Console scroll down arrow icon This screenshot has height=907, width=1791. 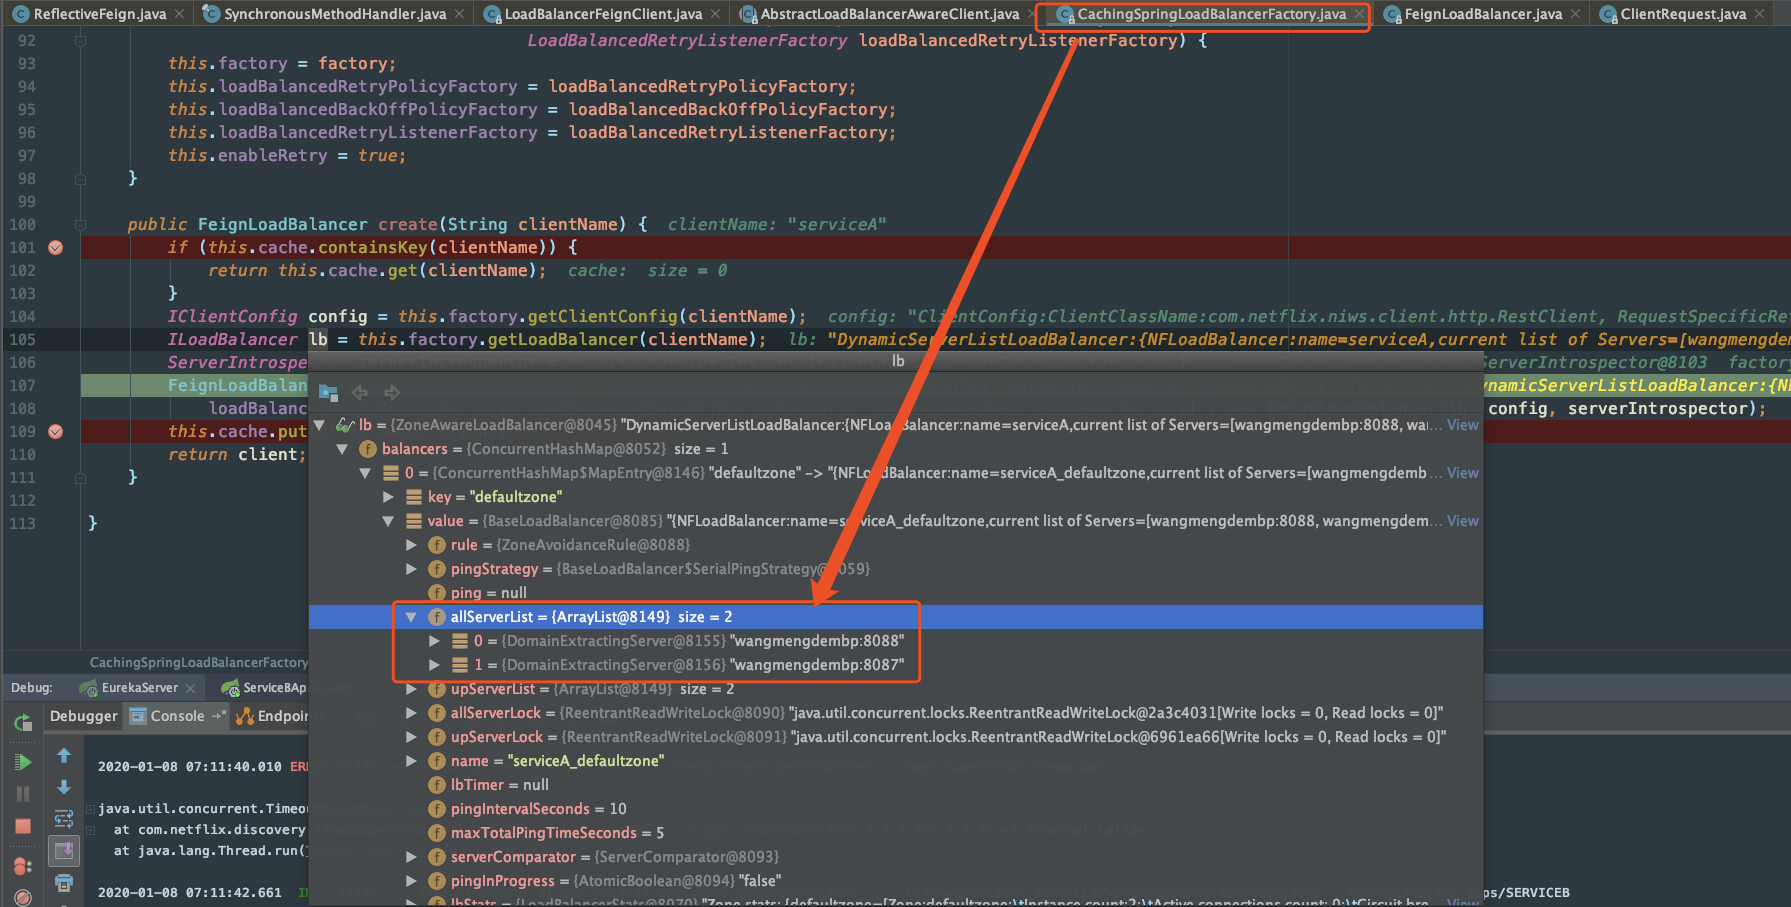pos(64,787)
